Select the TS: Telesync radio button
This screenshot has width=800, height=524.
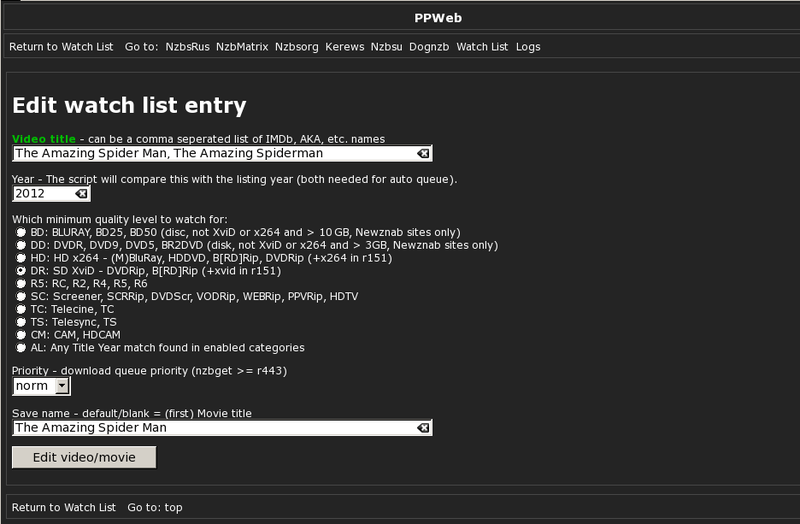[x=21, y=322]
